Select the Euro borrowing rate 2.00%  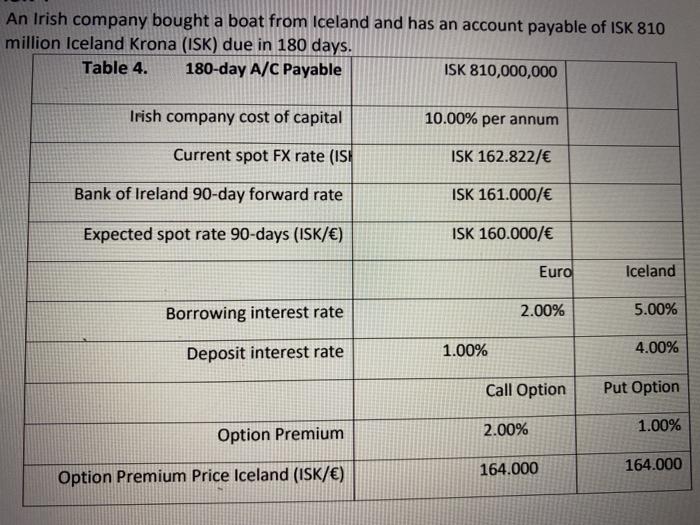542,310
